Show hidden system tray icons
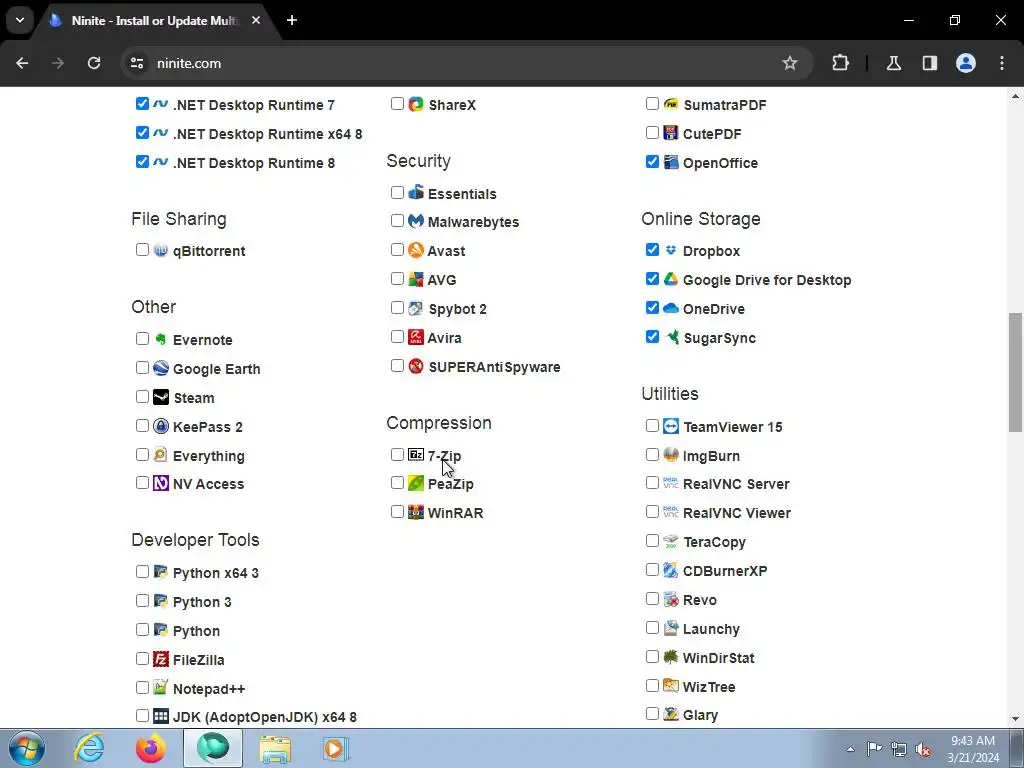 click(x=850, y=749)
